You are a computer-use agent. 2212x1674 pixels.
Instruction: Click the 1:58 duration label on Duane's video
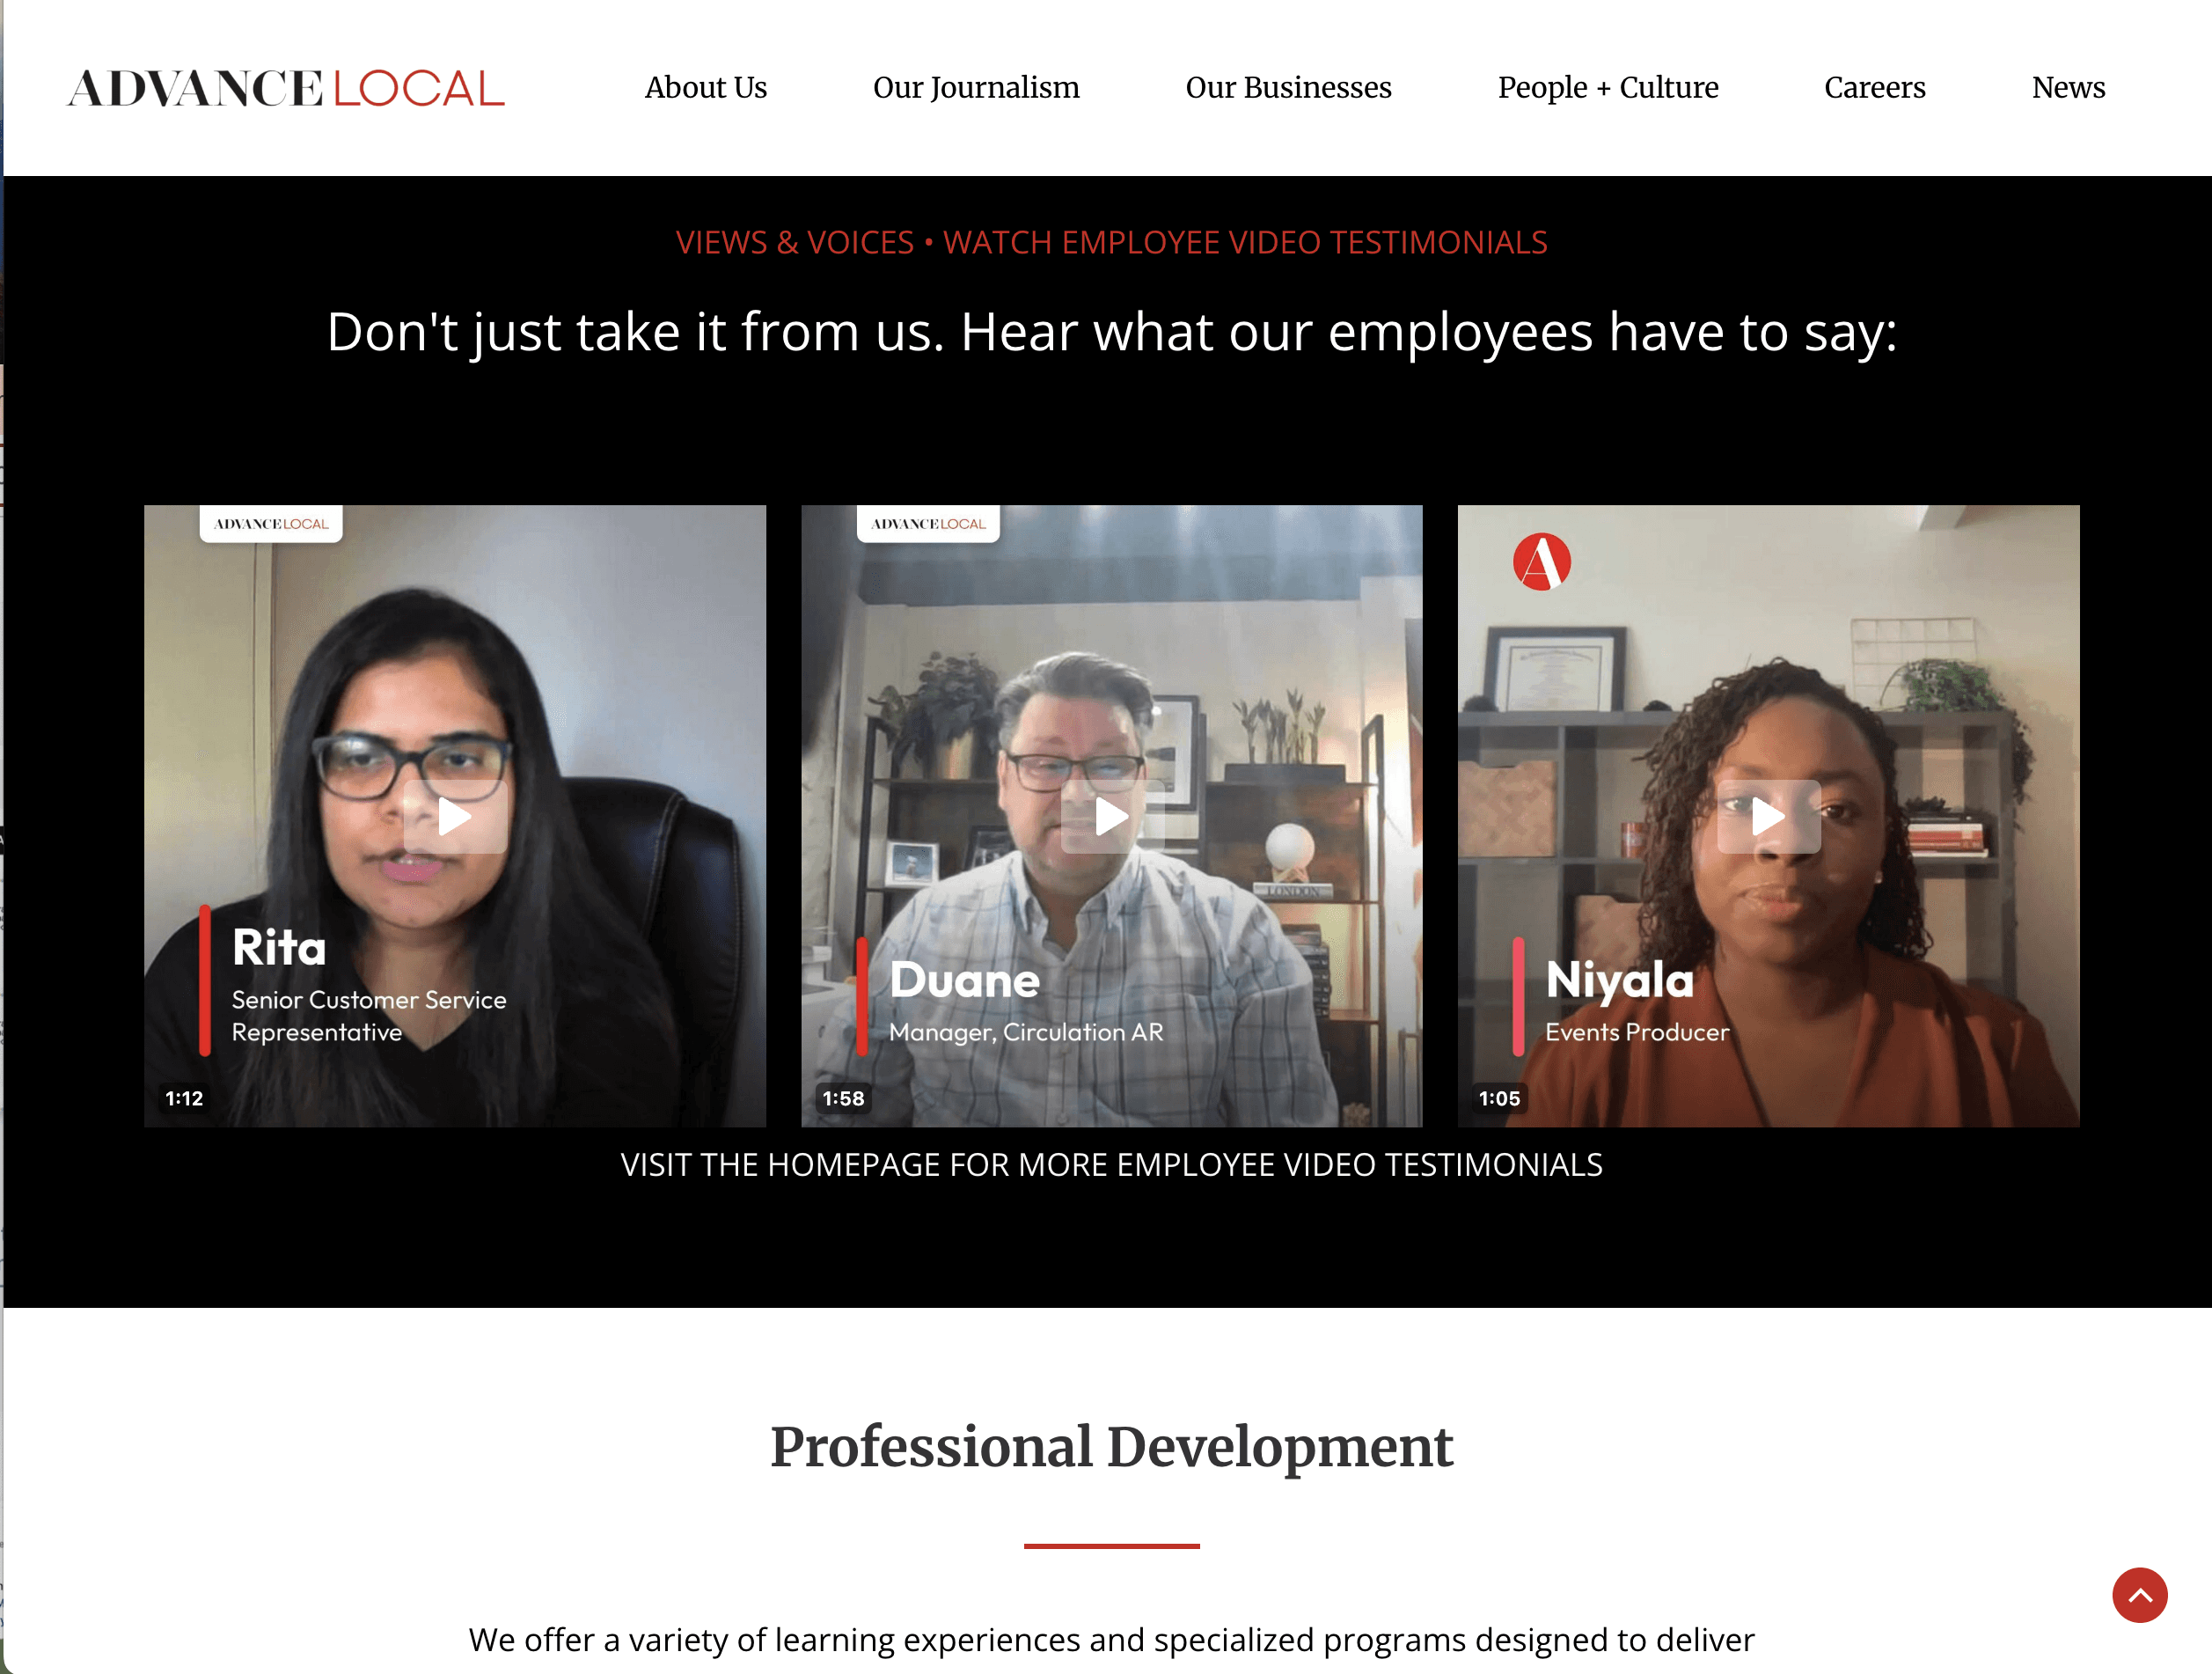click(843, 1098)
